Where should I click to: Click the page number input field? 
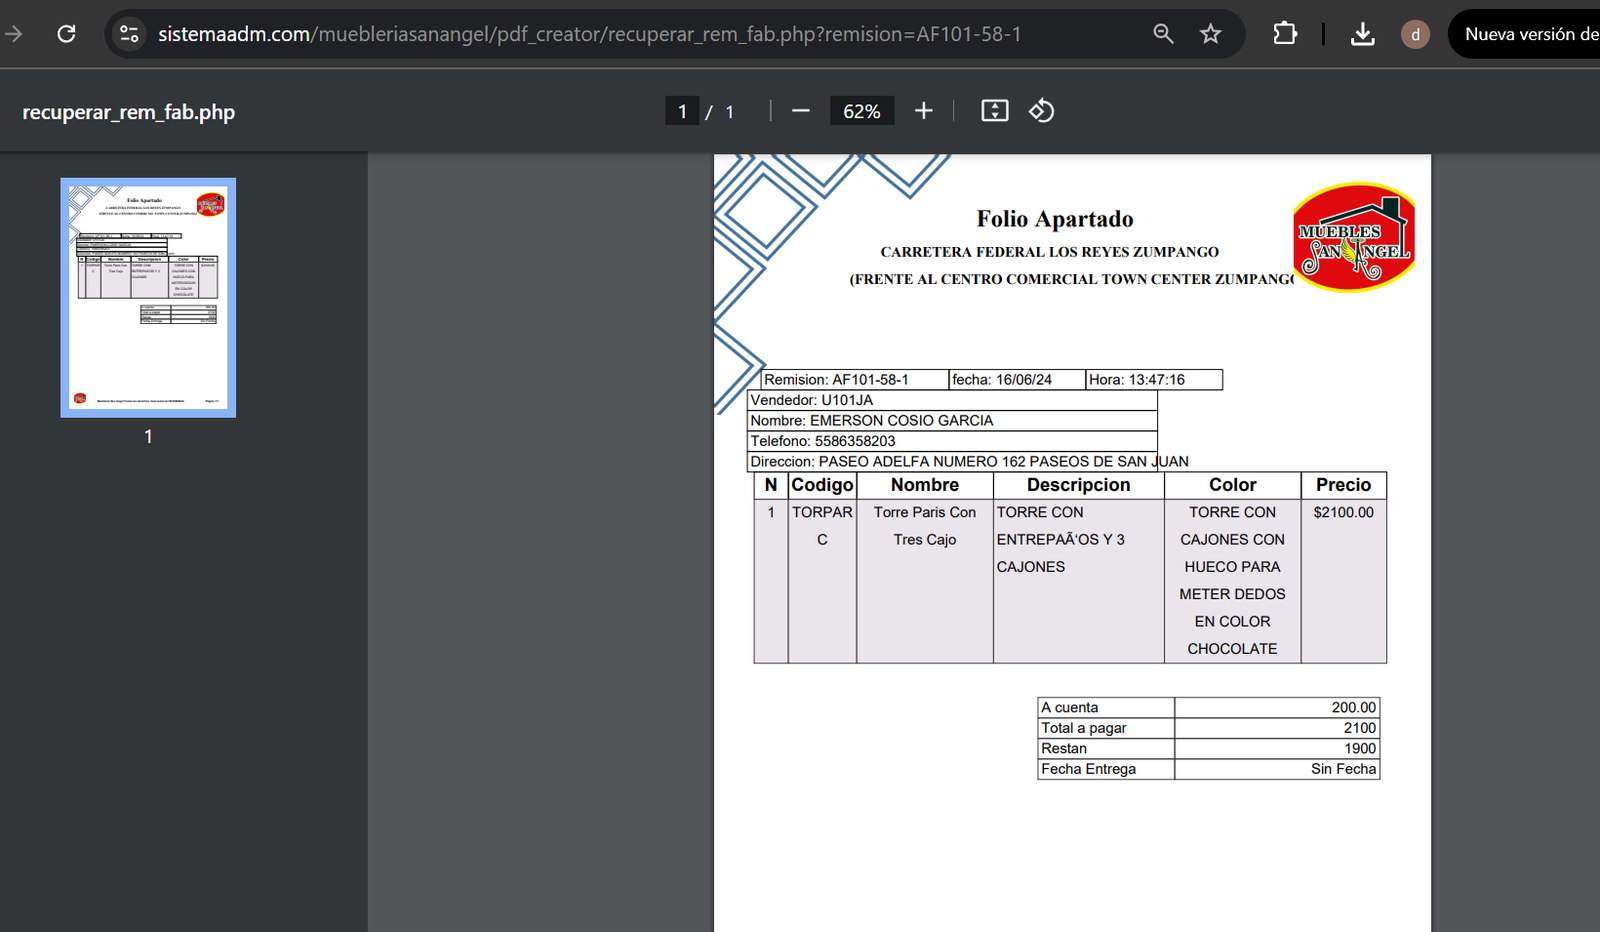tap(682, 111)
